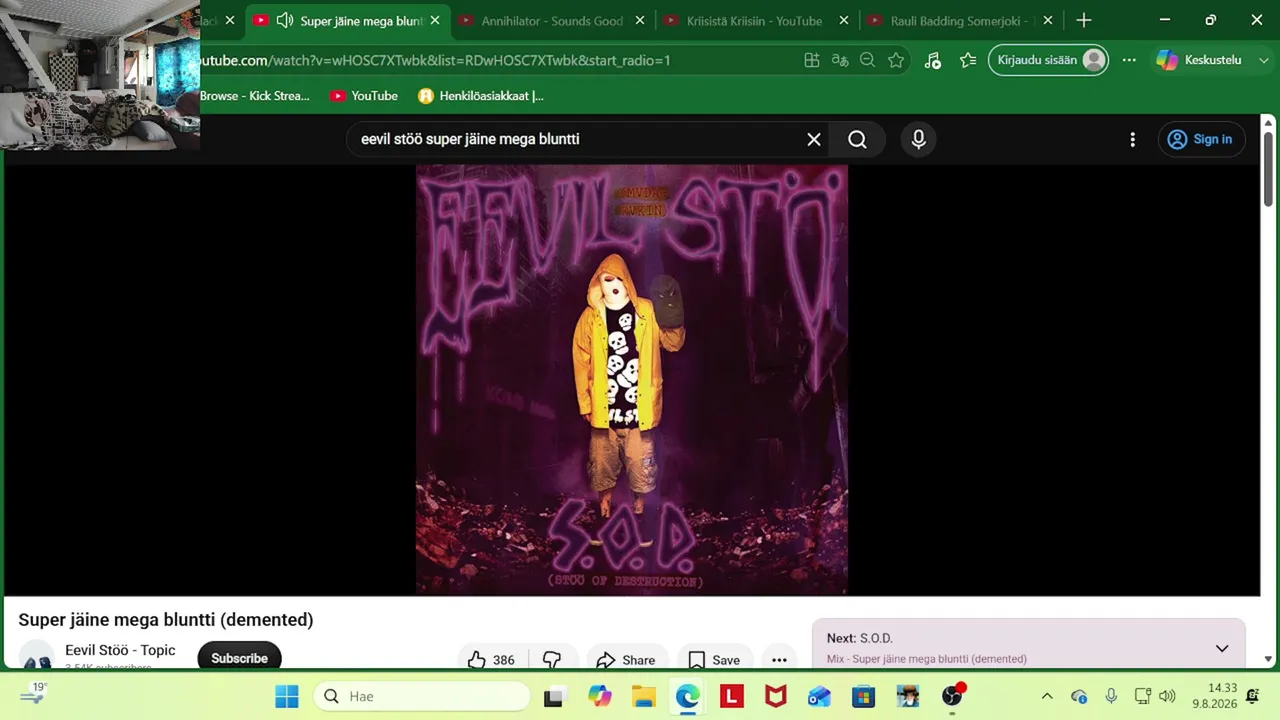The height and width of the screenshot is (720, 1280).
Task: Open the split screen icon in address bar
Action: point(812,60)
